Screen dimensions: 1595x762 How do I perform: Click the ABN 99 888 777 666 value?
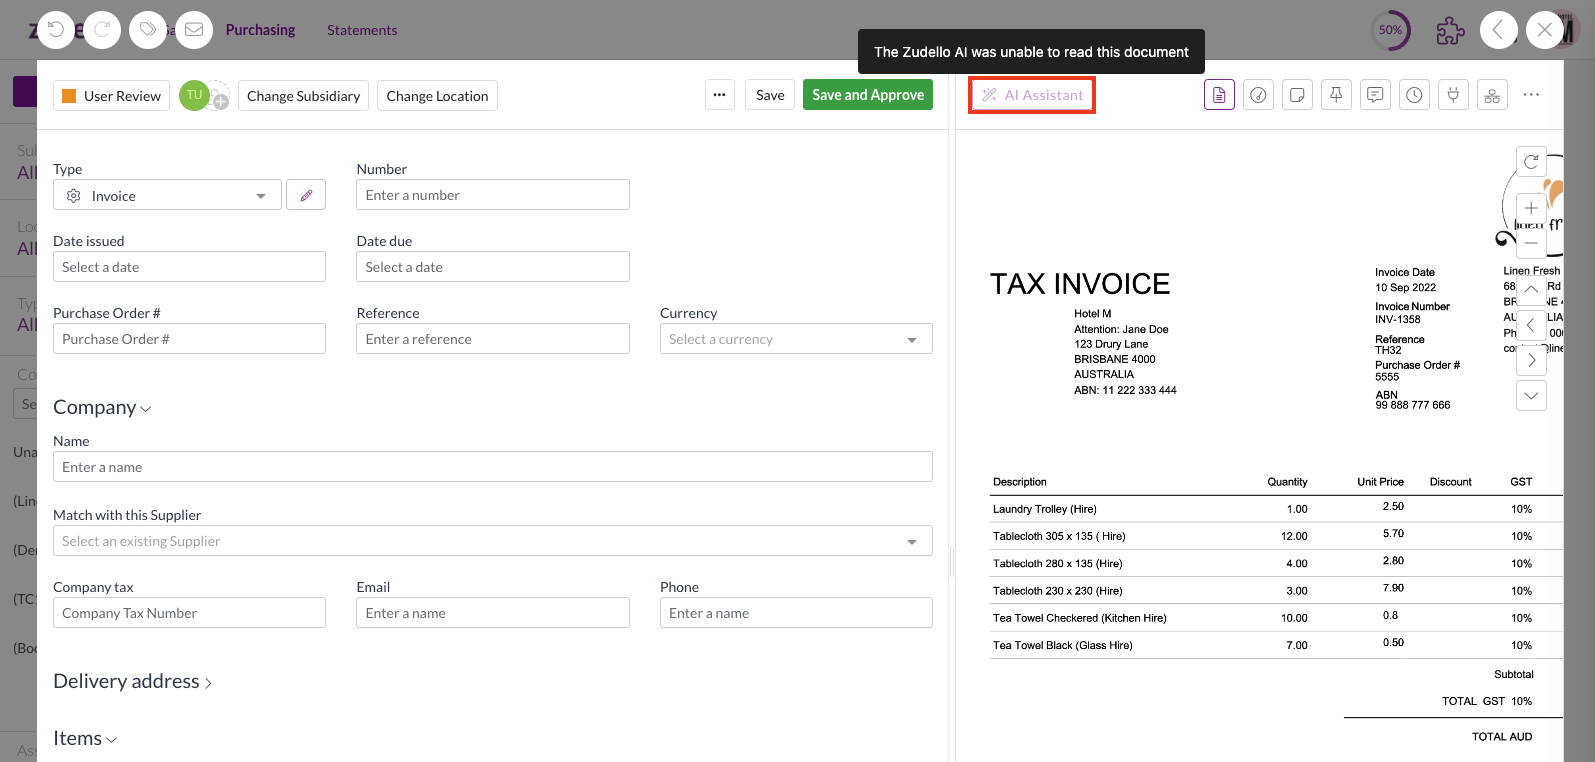tap(1412, 405)
